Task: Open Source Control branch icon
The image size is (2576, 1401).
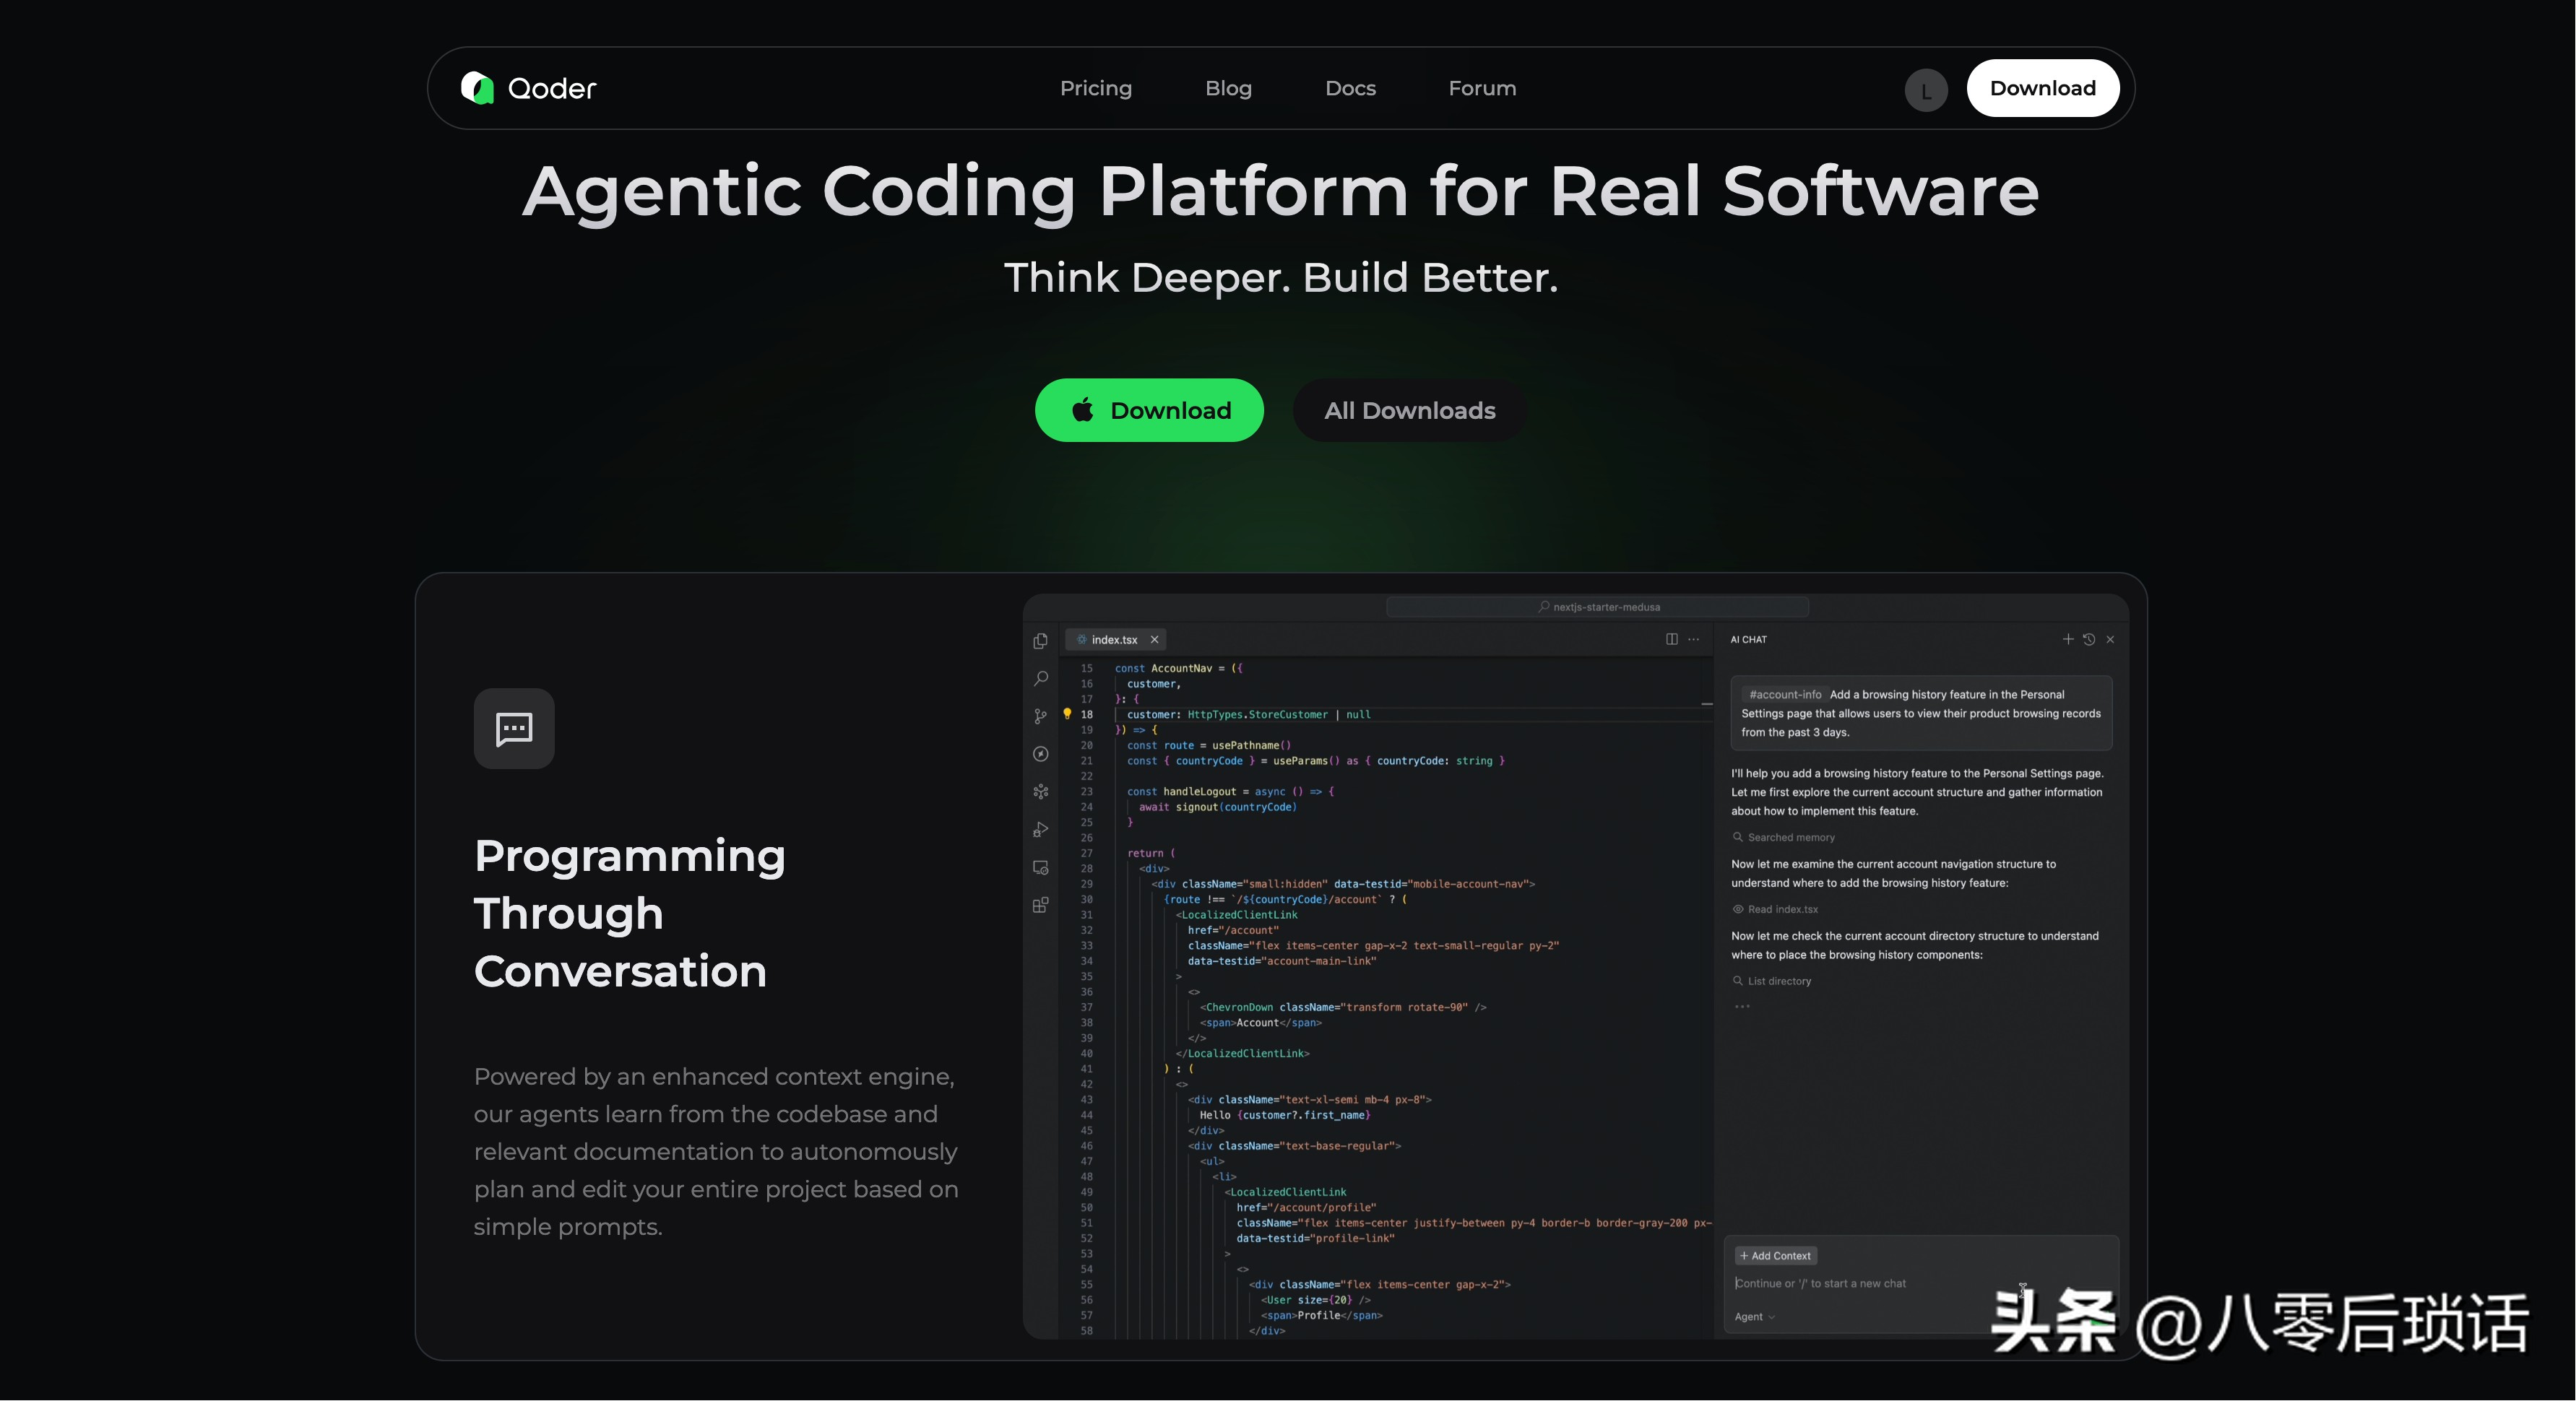Action: (1040, 716)
